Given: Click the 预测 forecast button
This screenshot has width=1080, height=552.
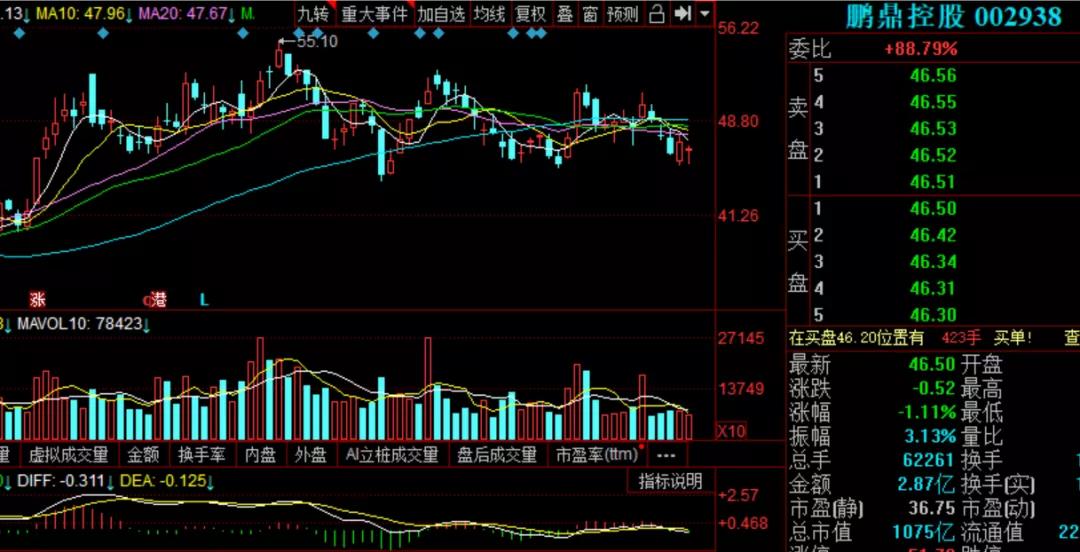Looking at the screenshot, I should click(623, 13).
